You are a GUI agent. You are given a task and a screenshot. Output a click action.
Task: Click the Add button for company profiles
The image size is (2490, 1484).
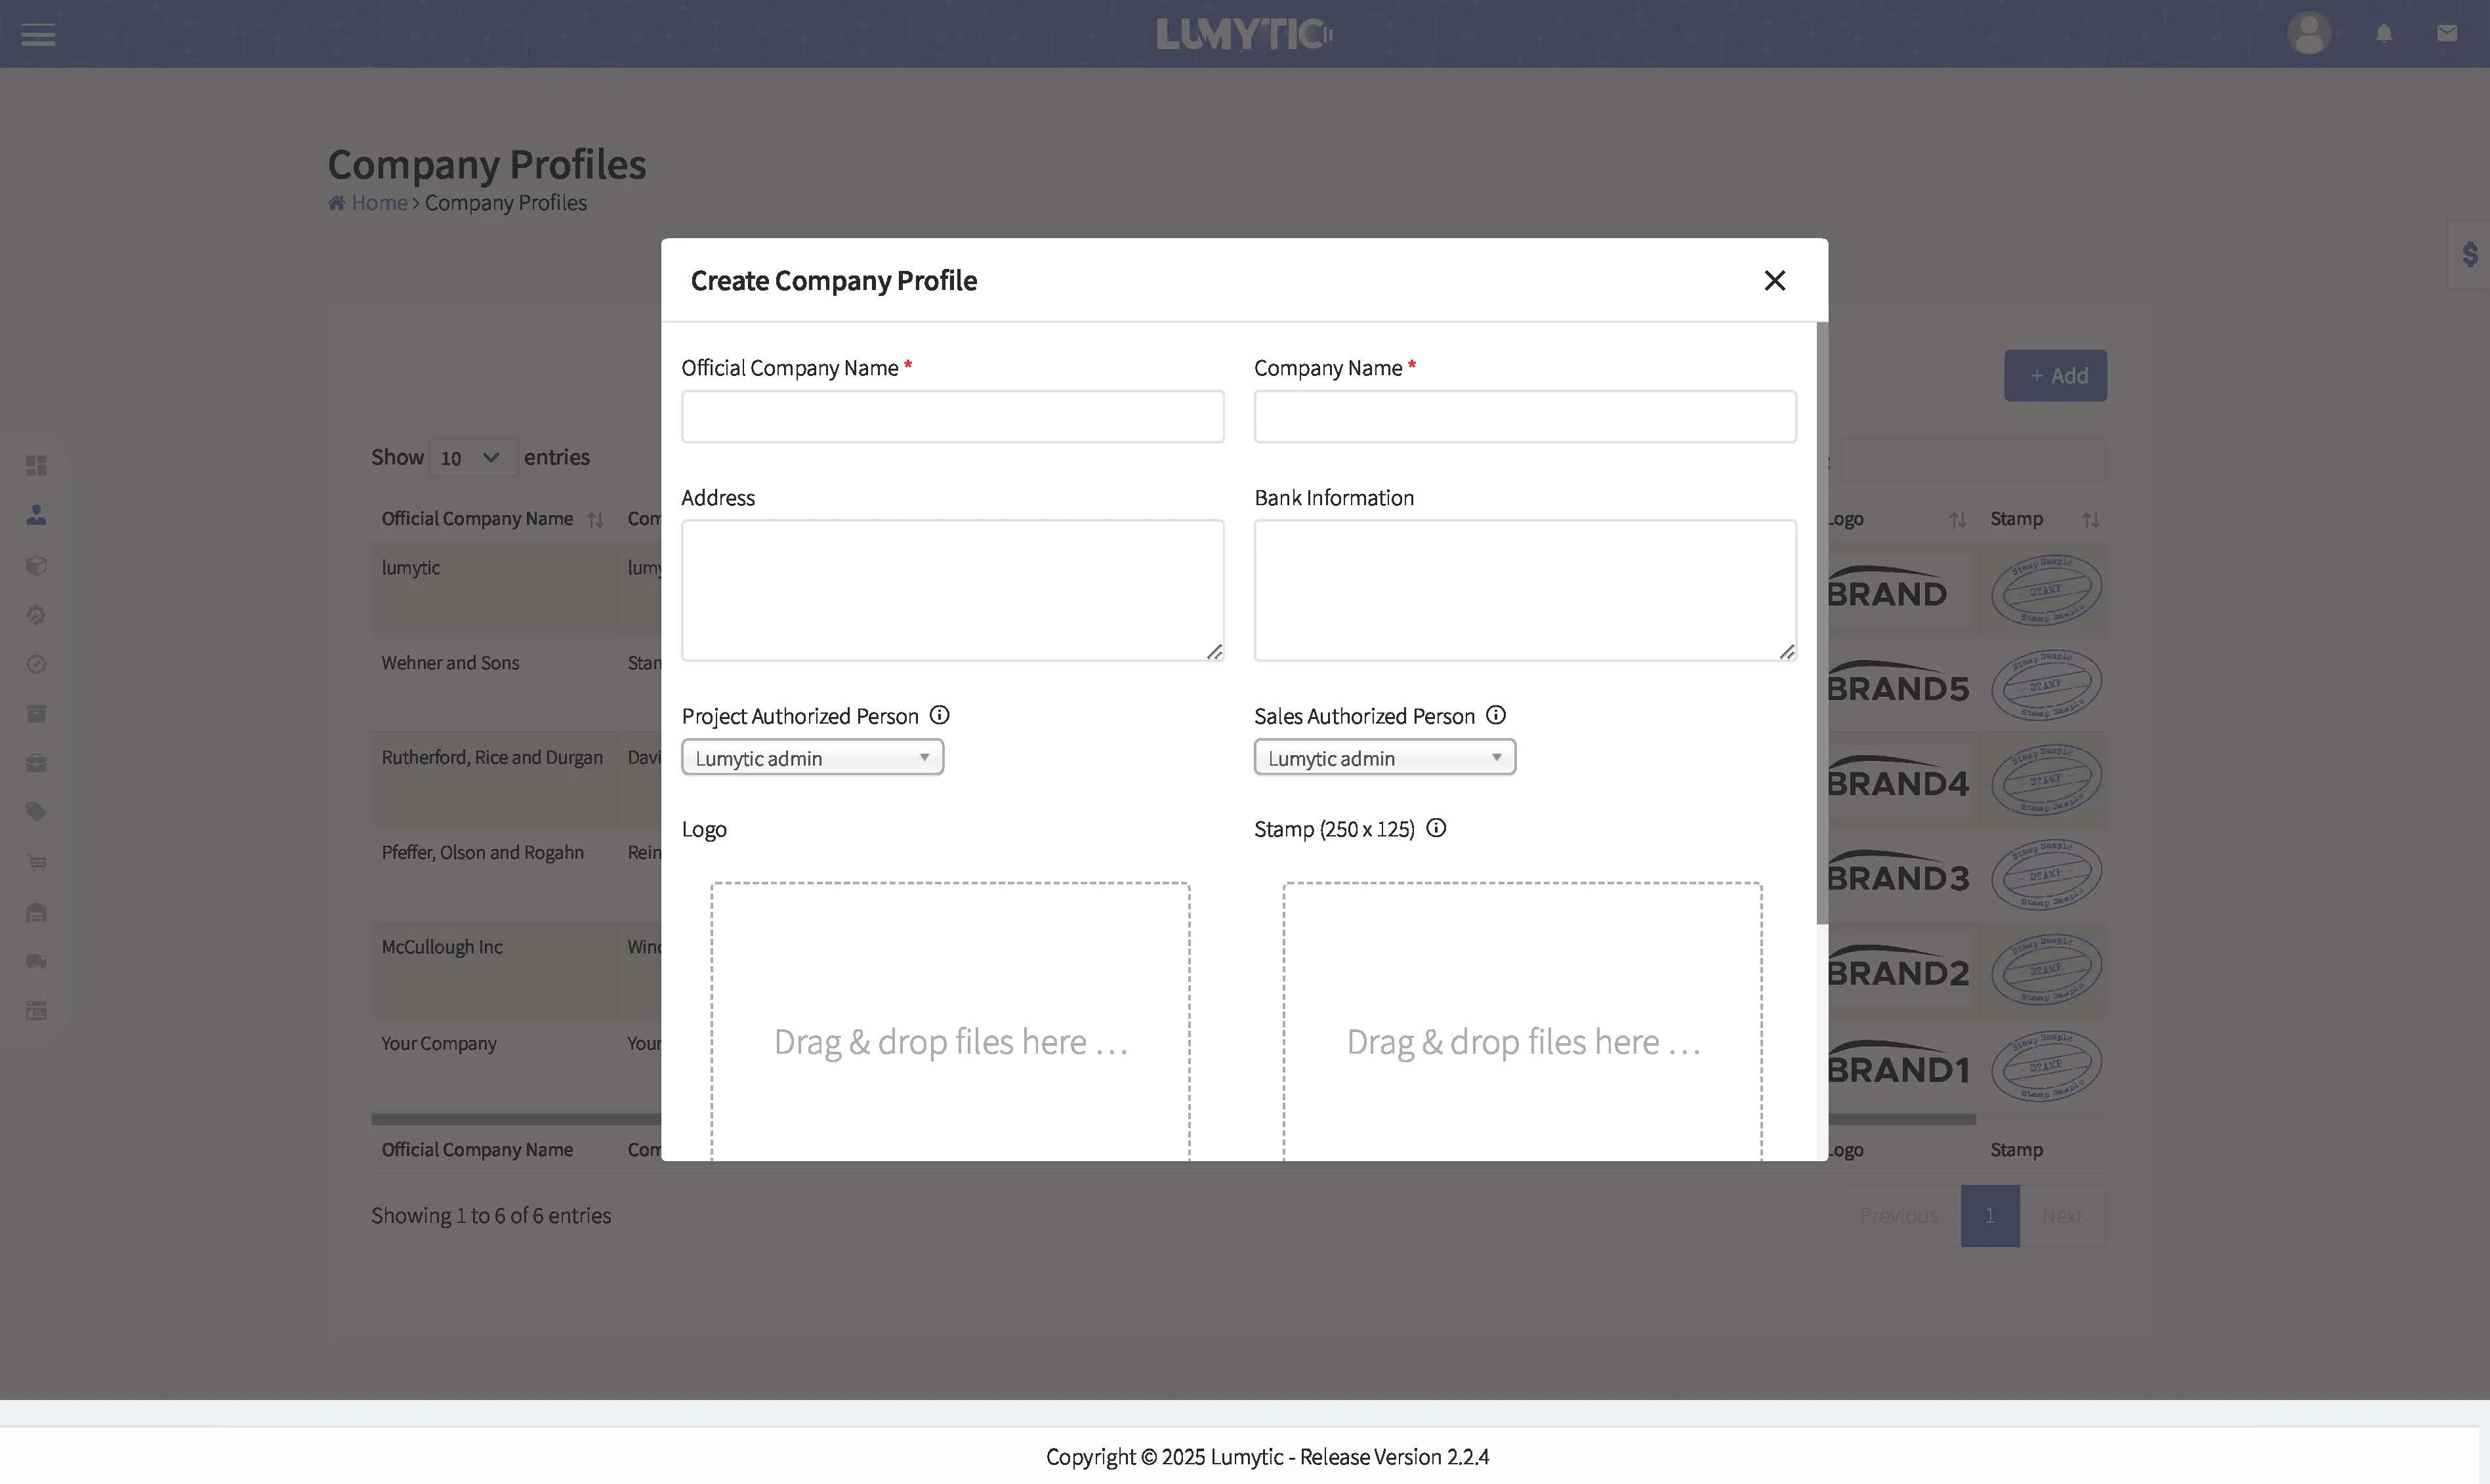[2055, 375]
